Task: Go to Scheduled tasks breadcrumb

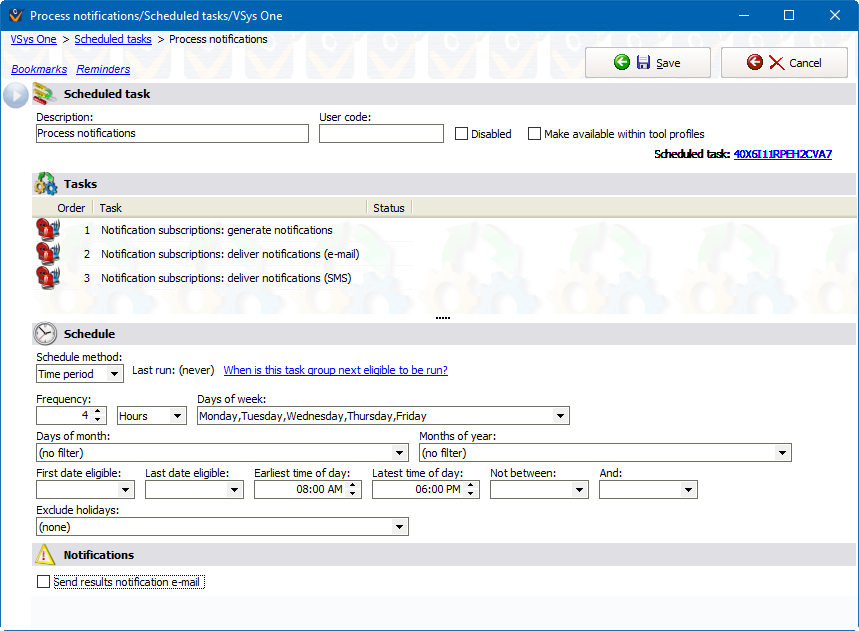Action: 113,40
